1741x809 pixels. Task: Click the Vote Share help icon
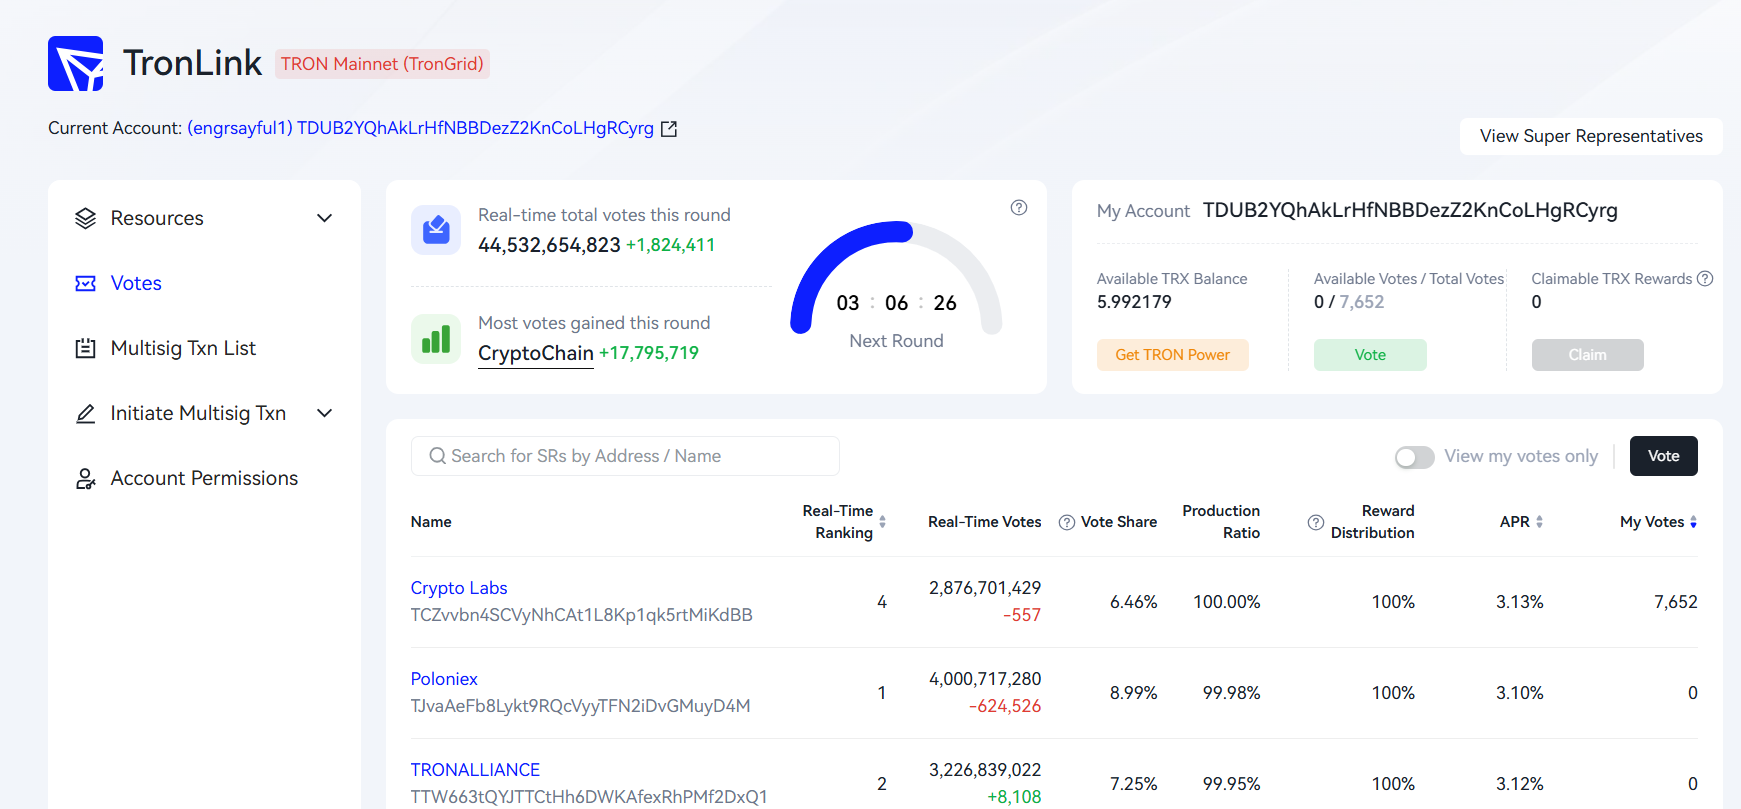pyautogui.click(x=1067, y=522)
